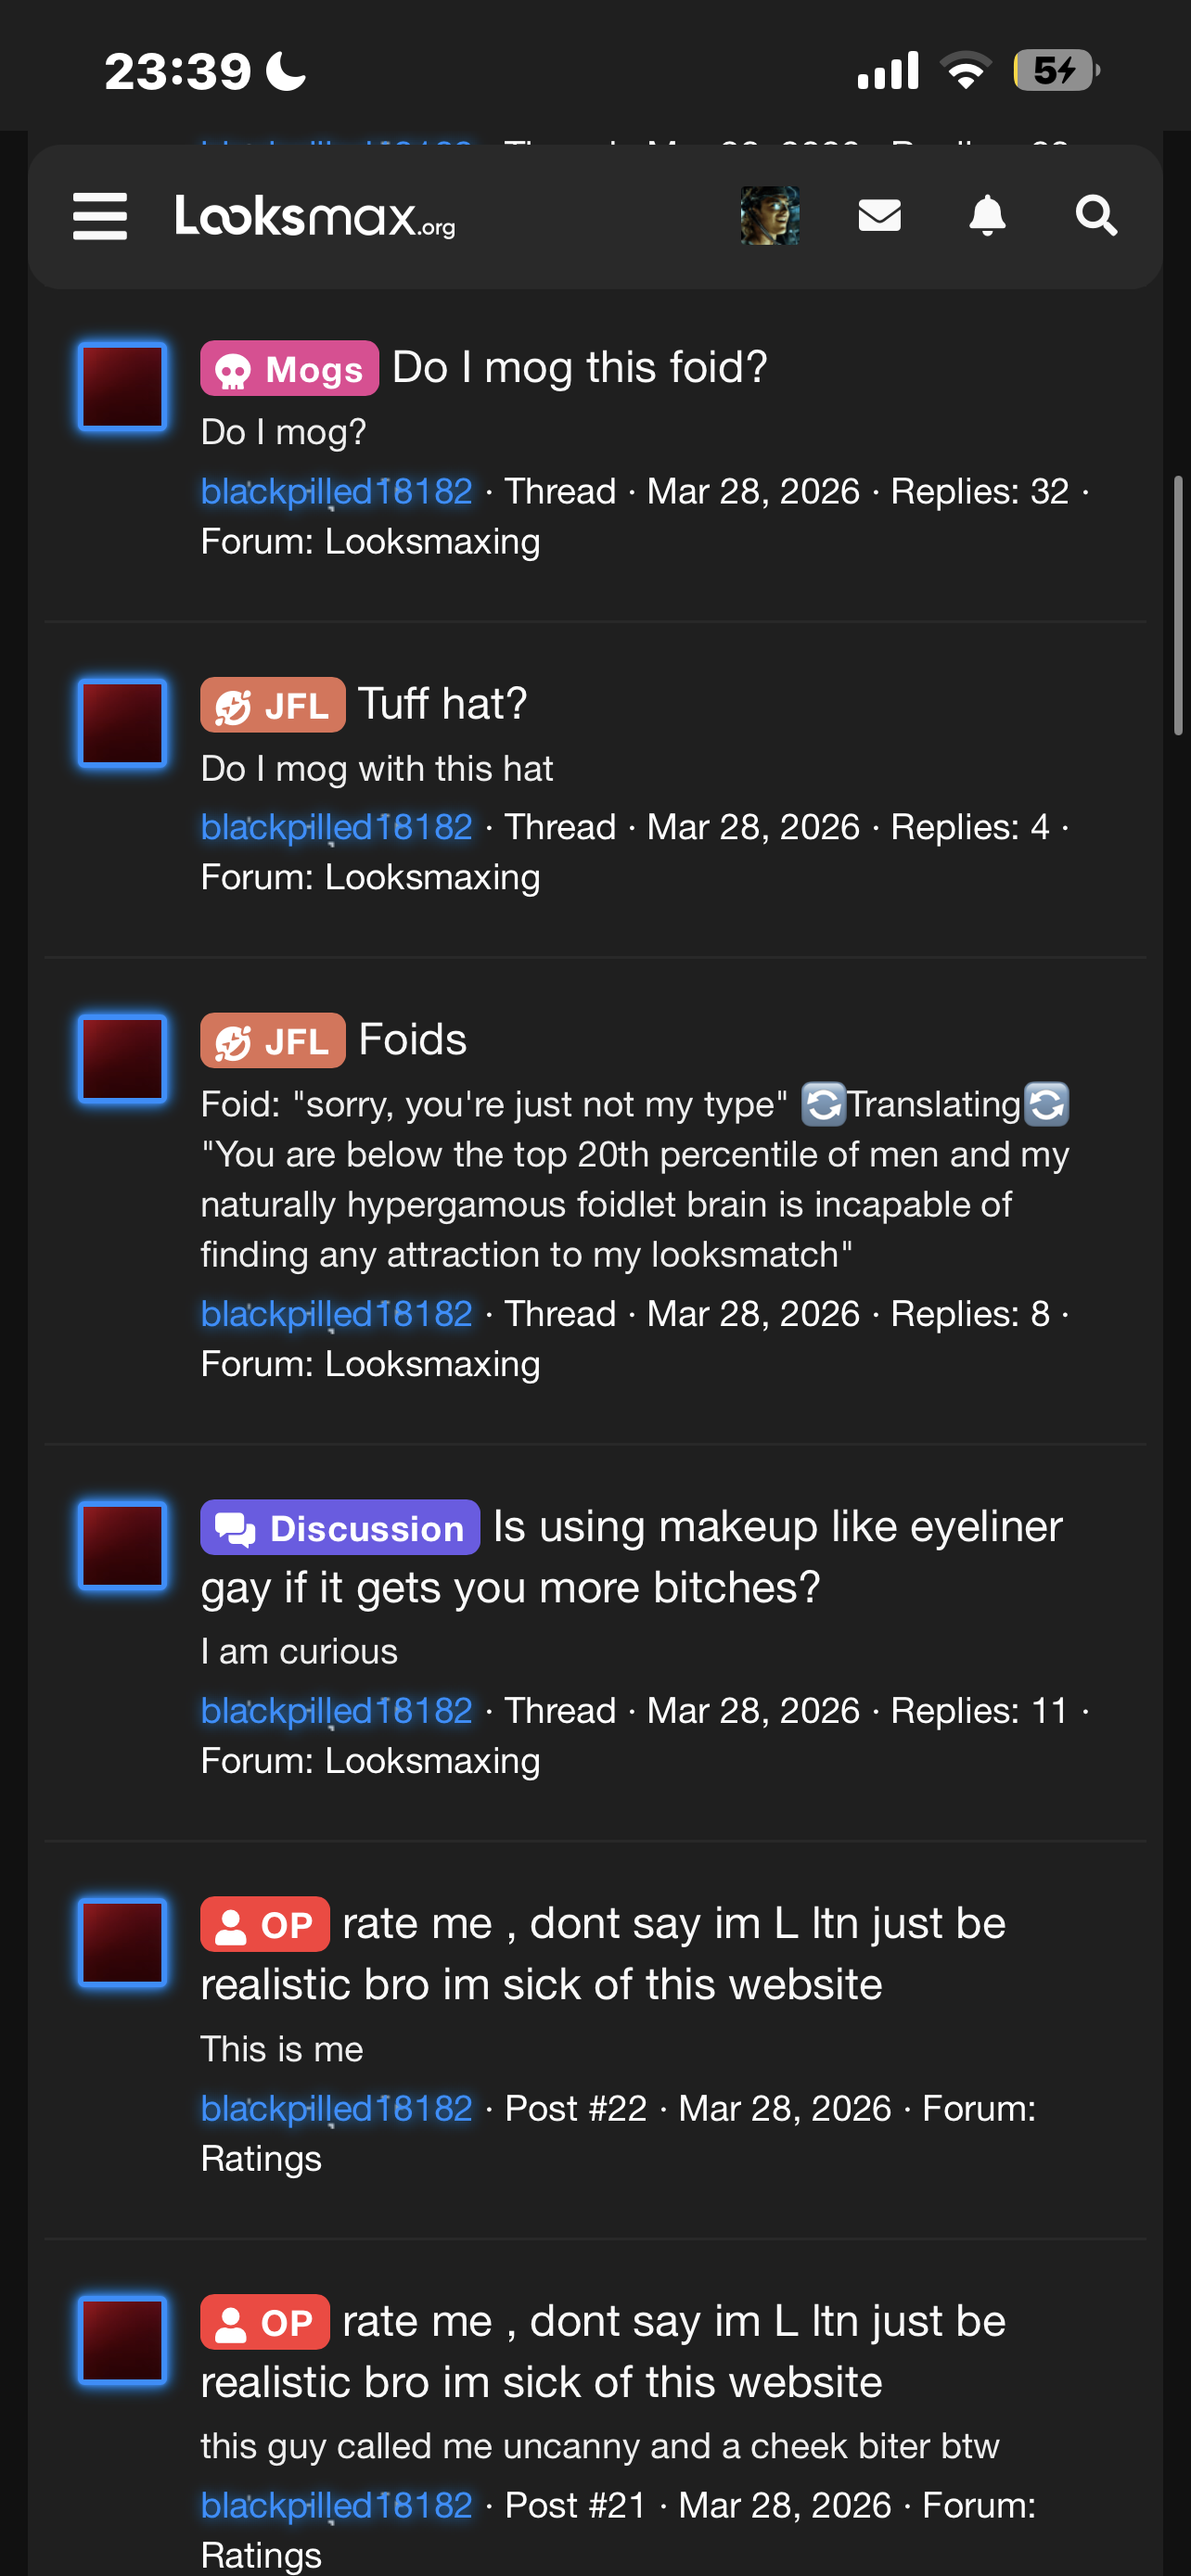The width and height of the screenshot is (1191, 2576).
Task: Open the envelope inbox icon
Action: (879, 215)
